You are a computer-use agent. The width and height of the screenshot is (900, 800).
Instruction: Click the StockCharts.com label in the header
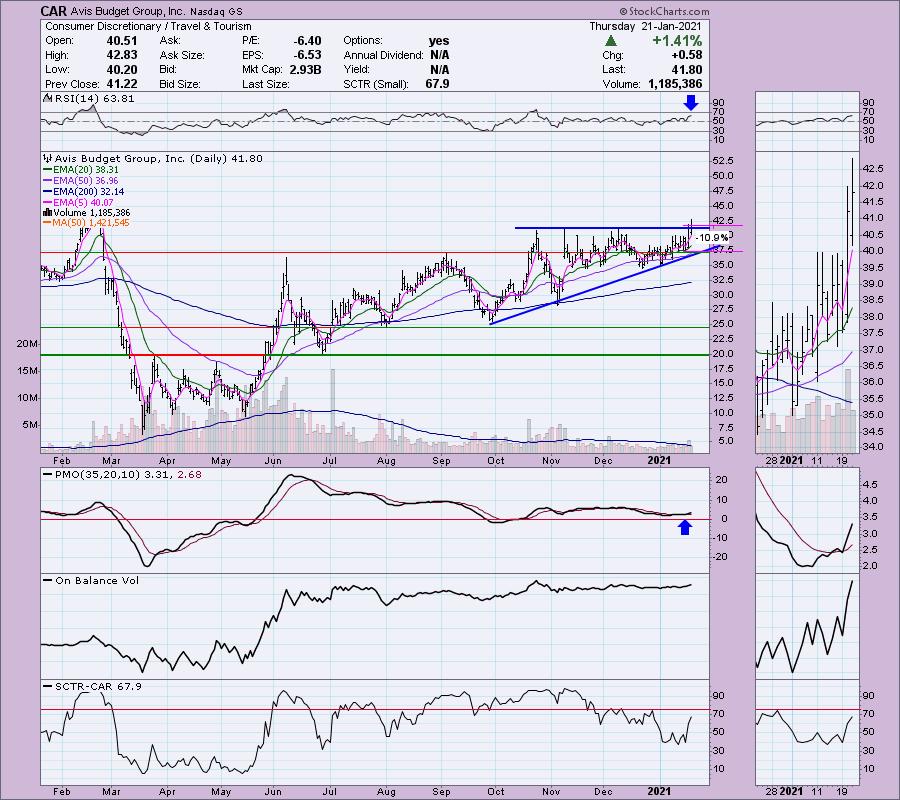pos(664,11)
